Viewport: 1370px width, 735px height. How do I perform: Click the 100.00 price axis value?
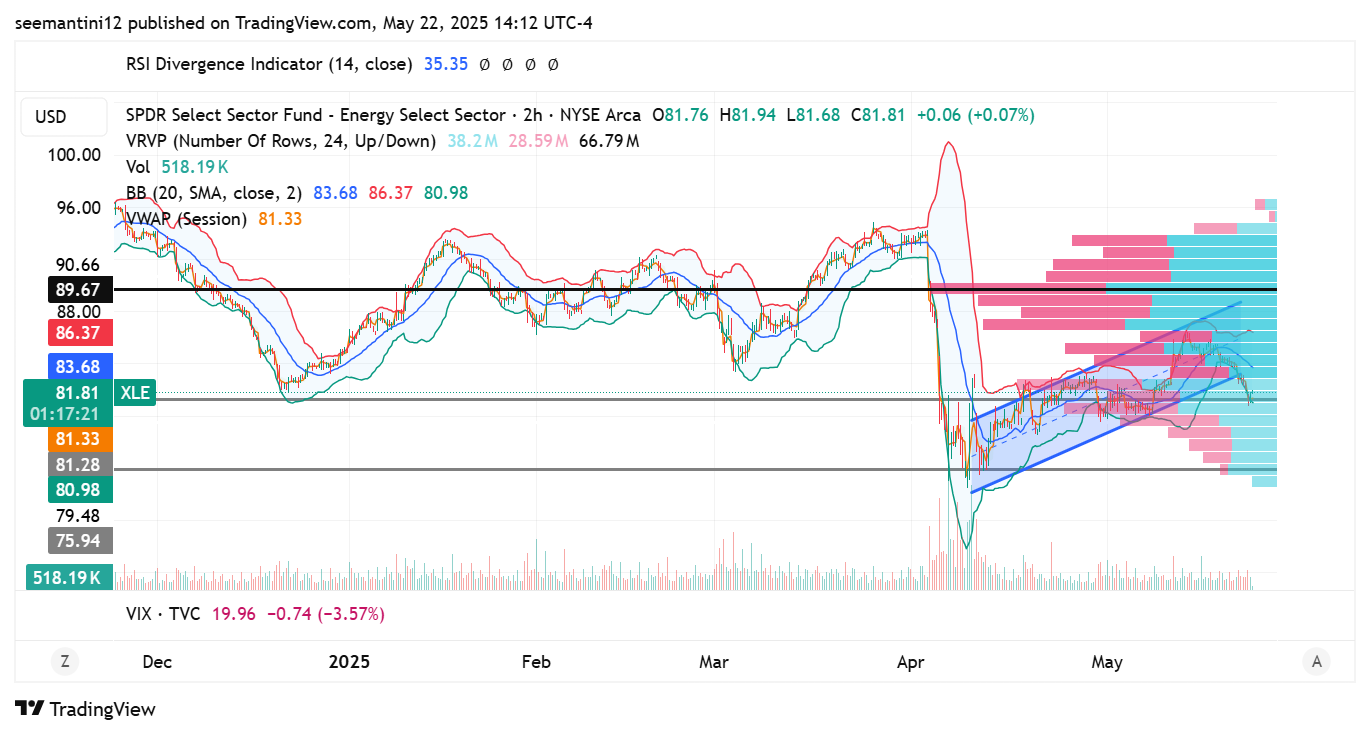77,155
